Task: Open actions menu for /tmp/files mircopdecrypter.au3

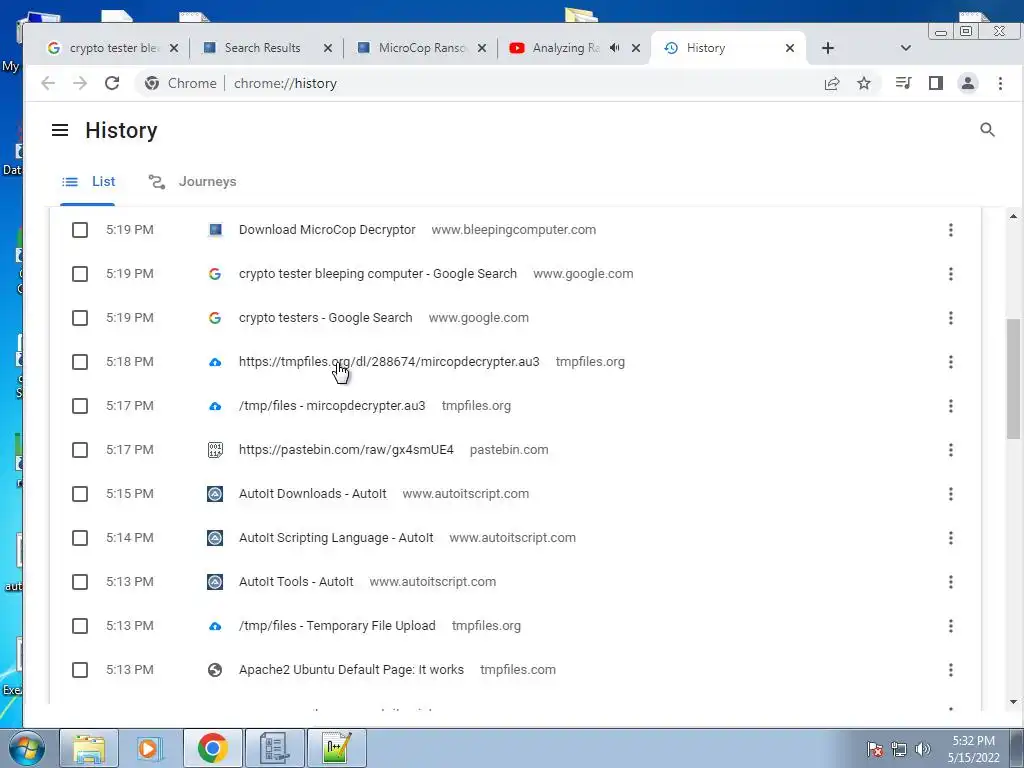Action: pyautogui.click(x=951, y=406)
